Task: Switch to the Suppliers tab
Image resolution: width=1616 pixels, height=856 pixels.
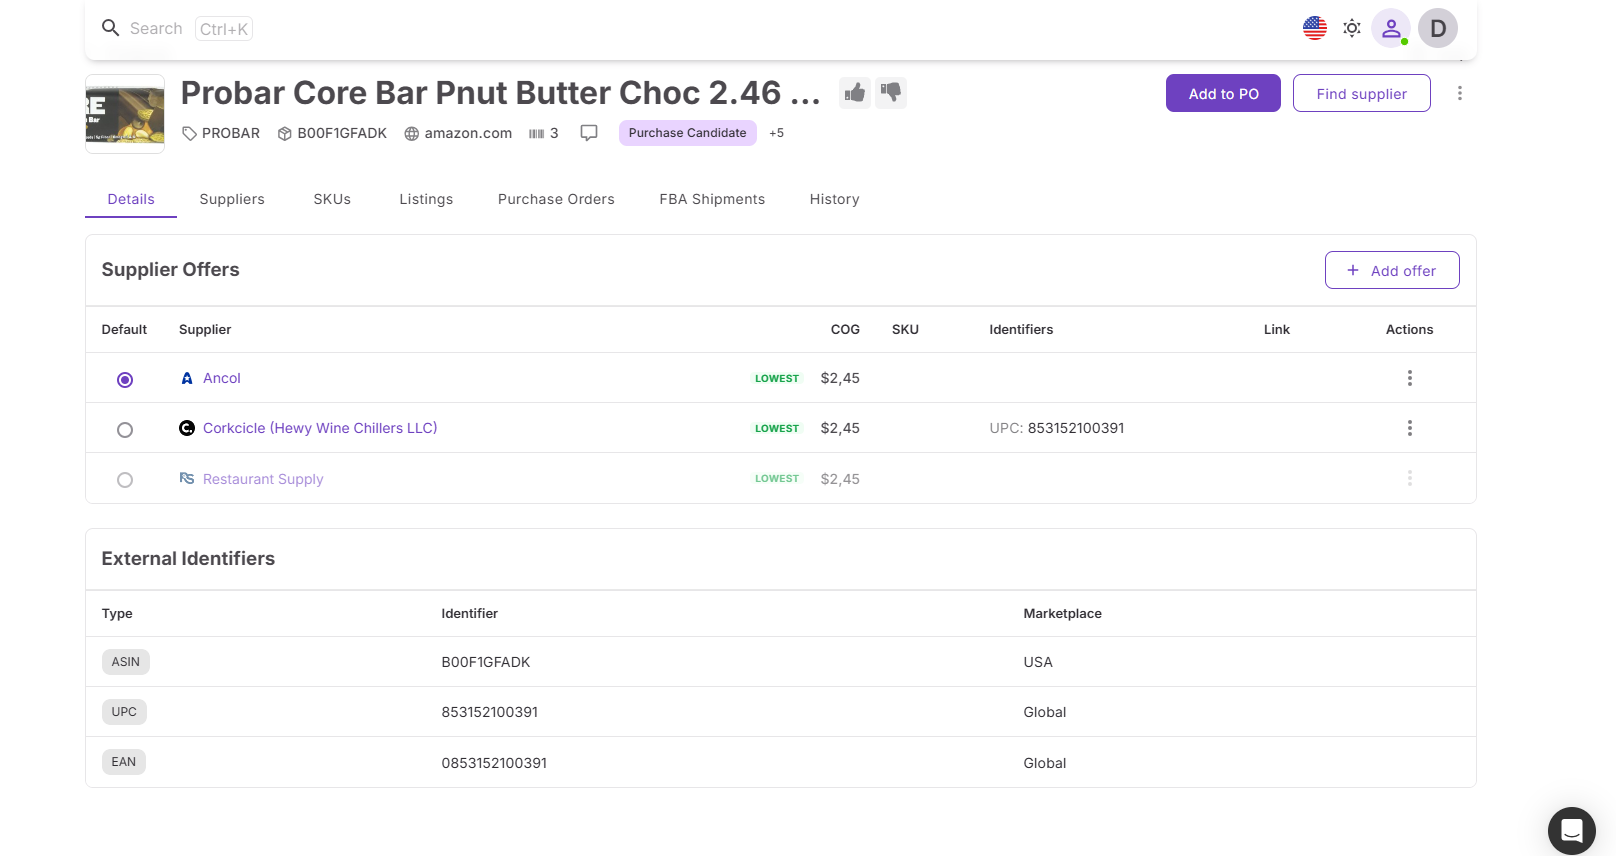Action: coord(232,199)
